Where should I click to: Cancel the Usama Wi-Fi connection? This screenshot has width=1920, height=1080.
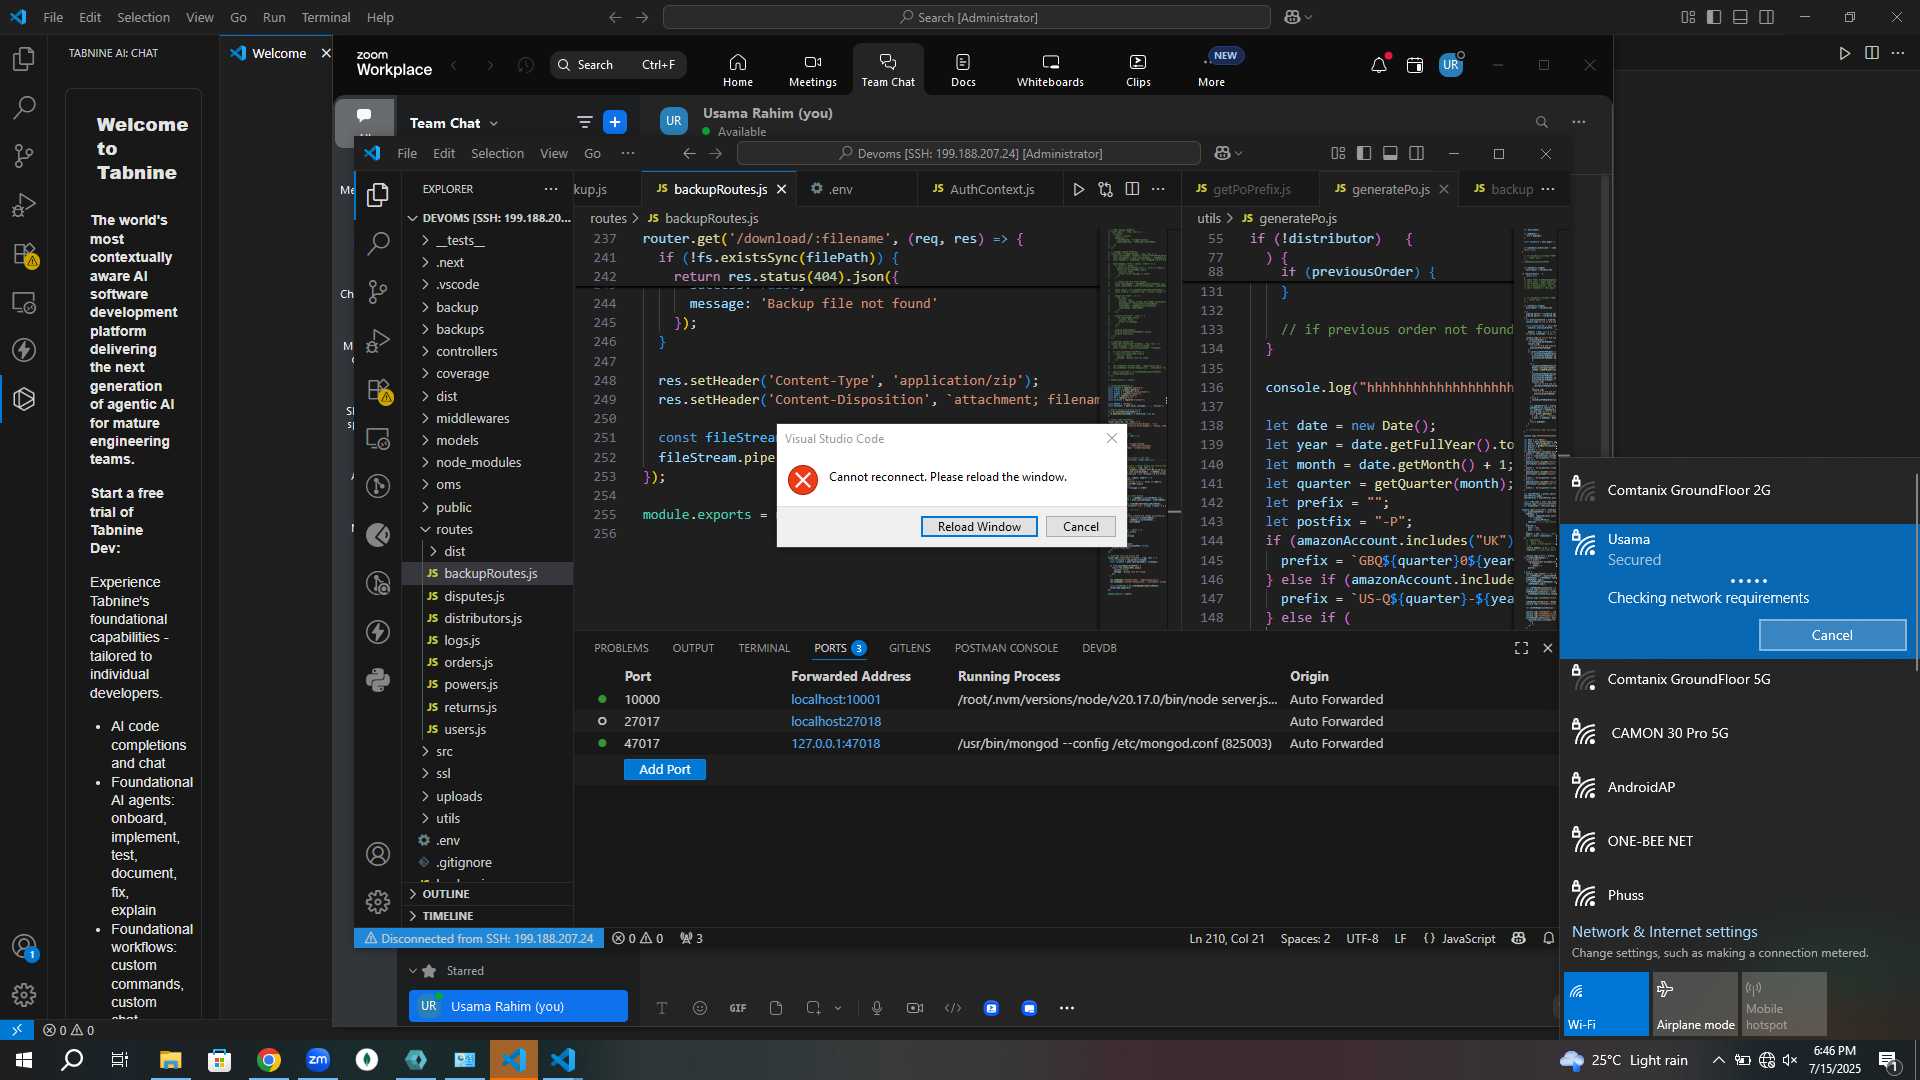[x=1832, y=635]
